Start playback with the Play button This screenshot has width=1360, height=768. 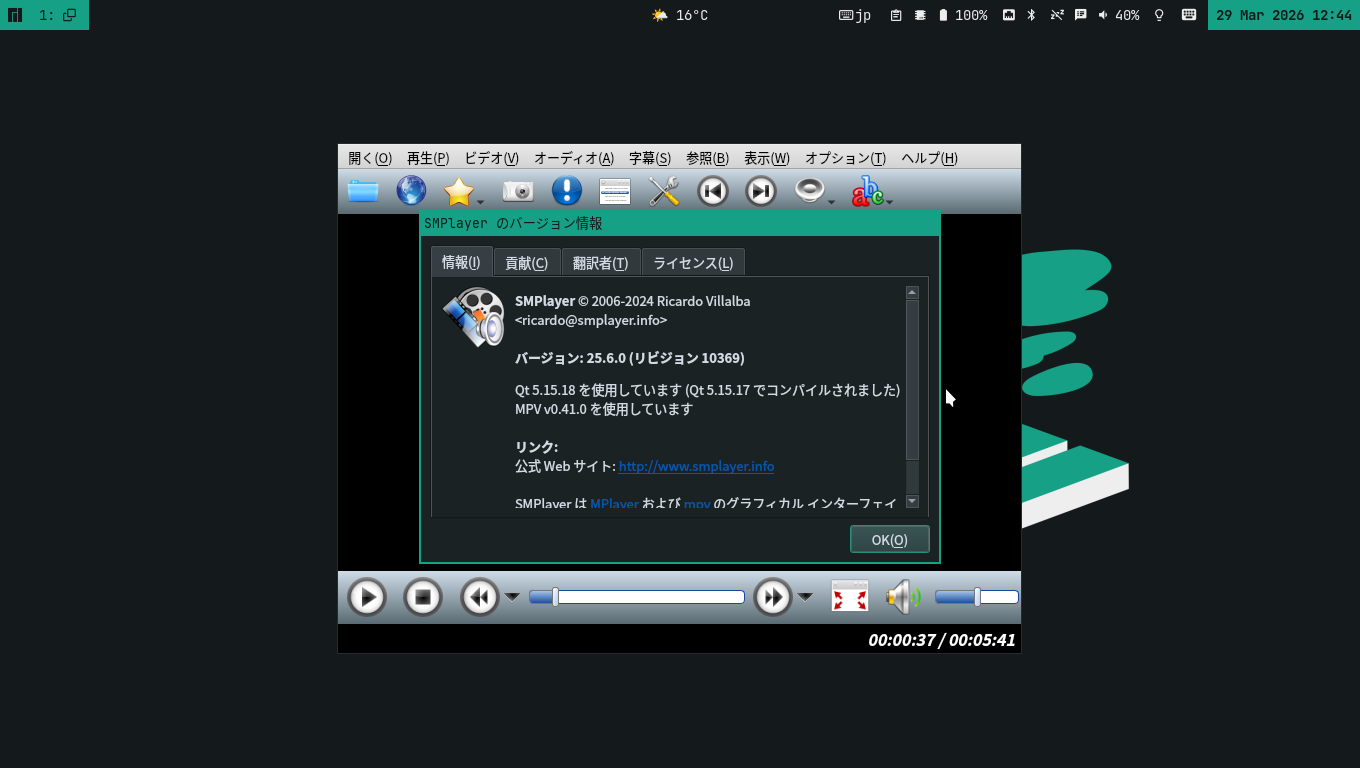click(367, 597)
